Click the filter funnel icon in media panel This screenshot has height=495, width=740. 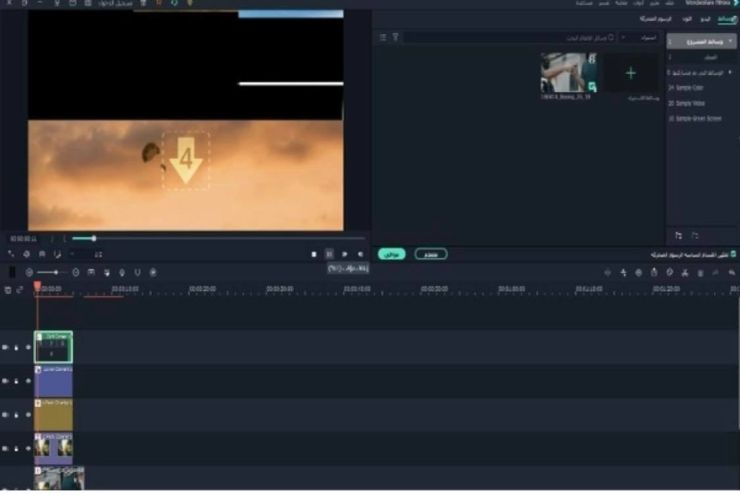pos(395,37)
